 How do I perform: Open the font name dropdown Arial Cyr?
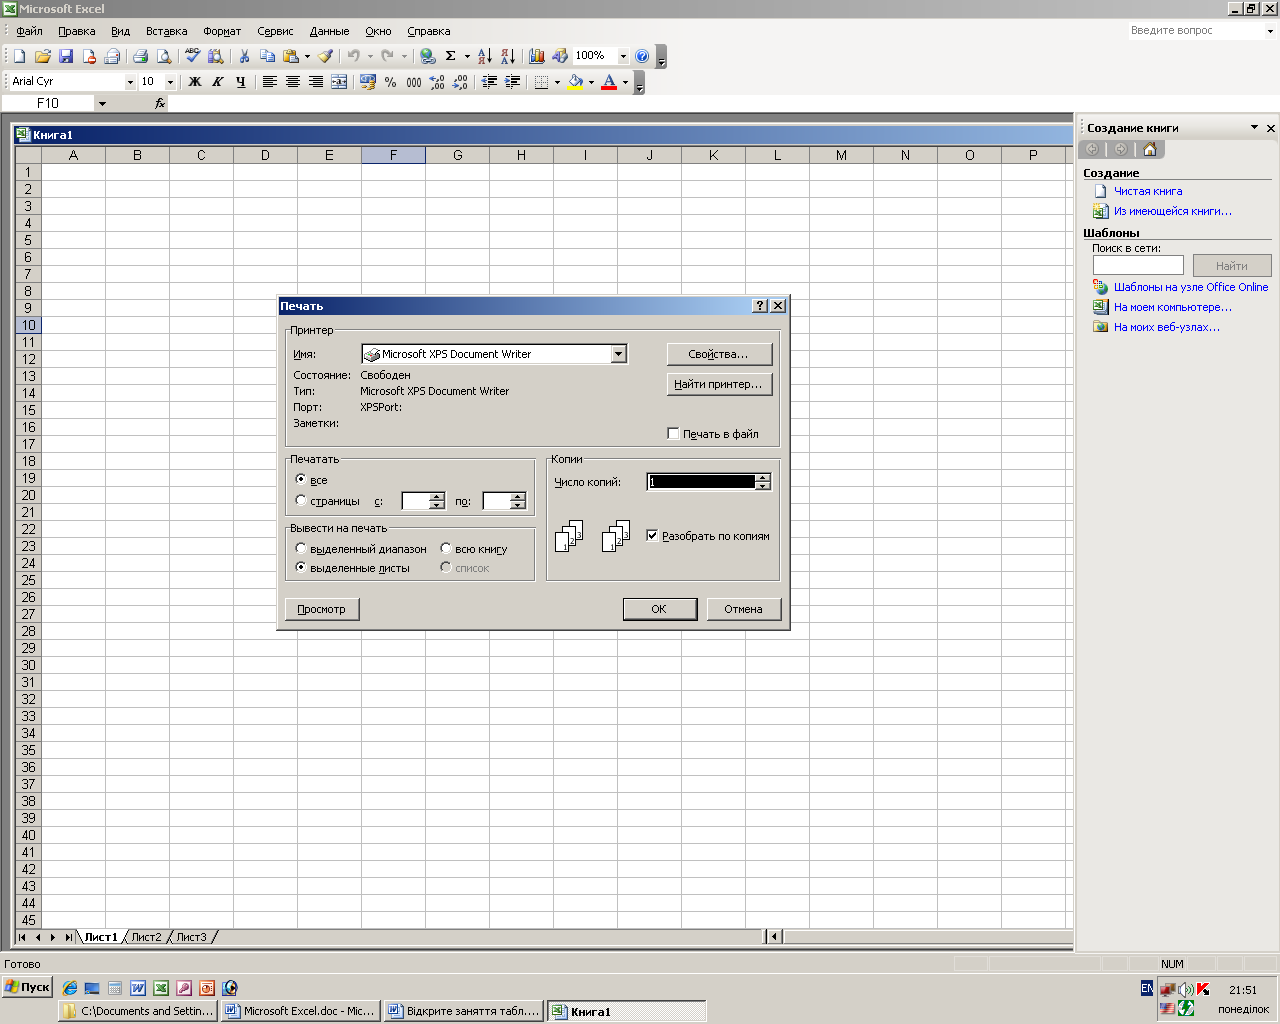130,82
